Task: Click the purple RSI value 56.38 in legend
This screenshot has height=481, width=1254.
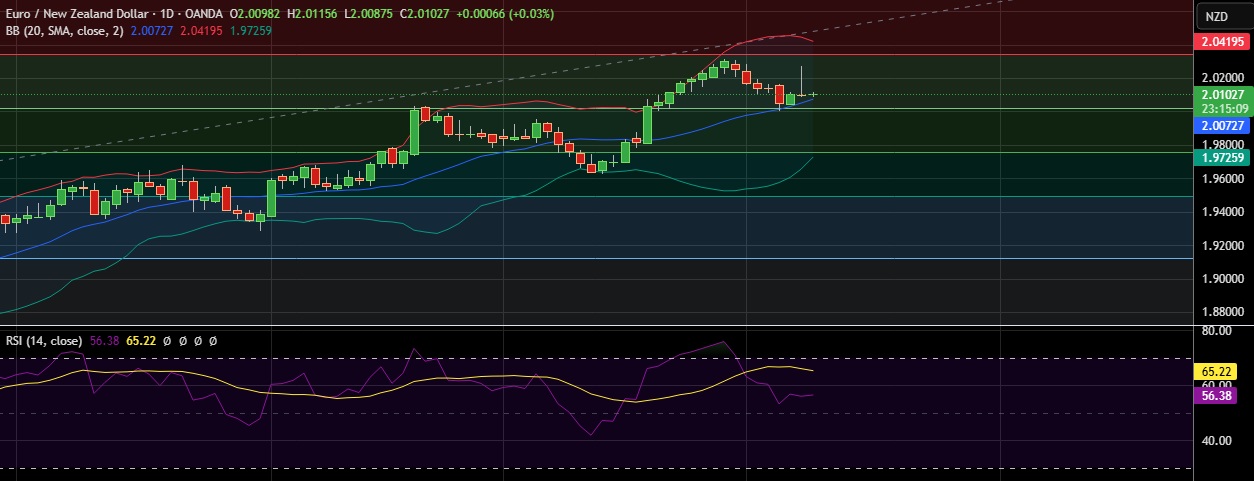Action: point(104,340)
